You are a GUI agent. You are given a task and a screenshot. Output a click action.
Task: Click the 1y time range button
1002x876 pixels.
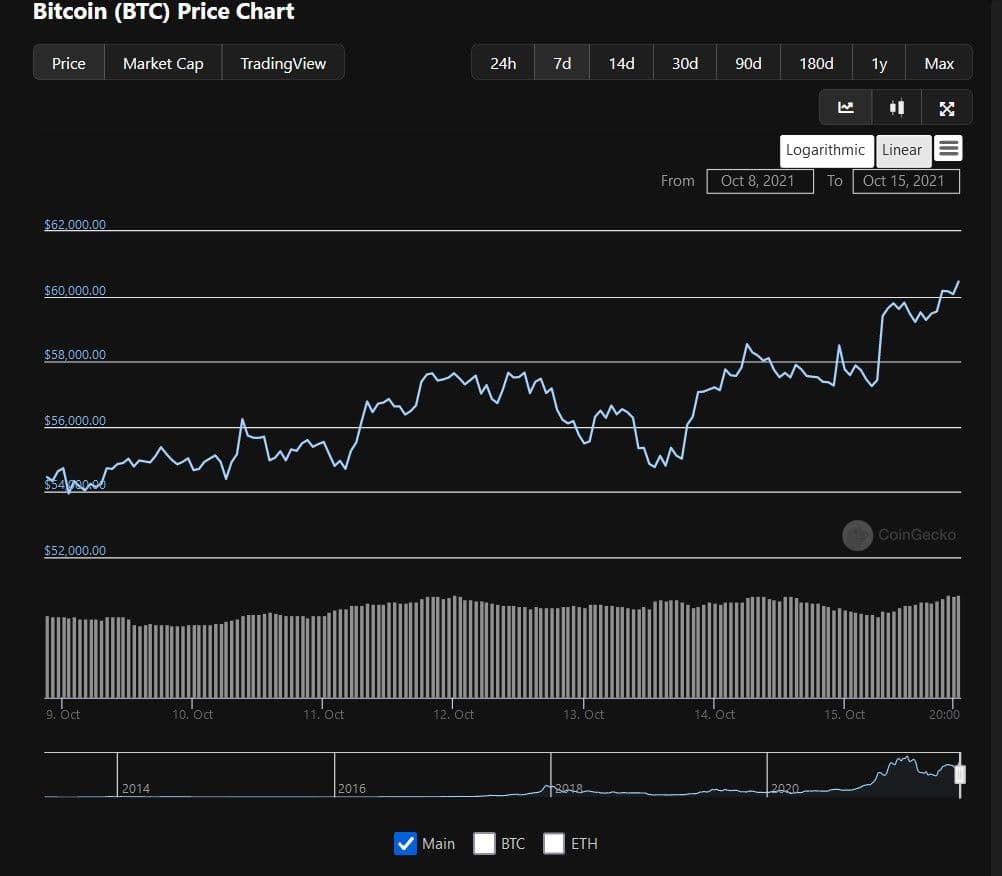pyautogui.click(x=879, y=63)
